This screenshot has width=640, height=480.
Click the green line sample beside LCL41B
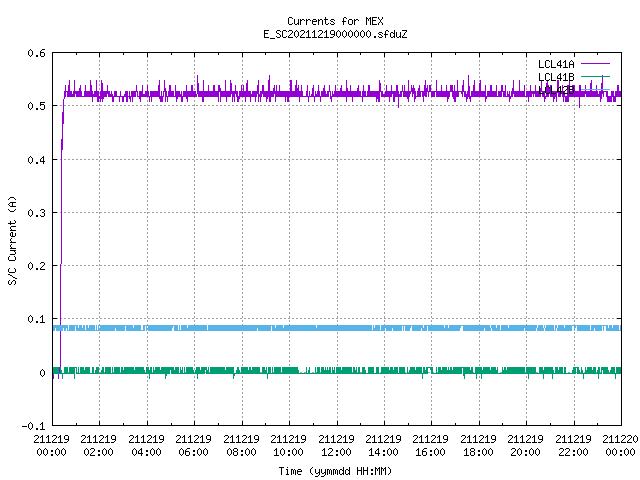point(595,76)
